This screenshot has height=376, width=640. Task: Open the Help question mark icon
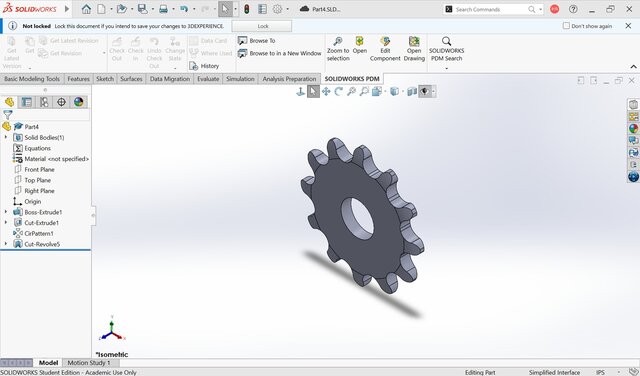tap(573, 9)
